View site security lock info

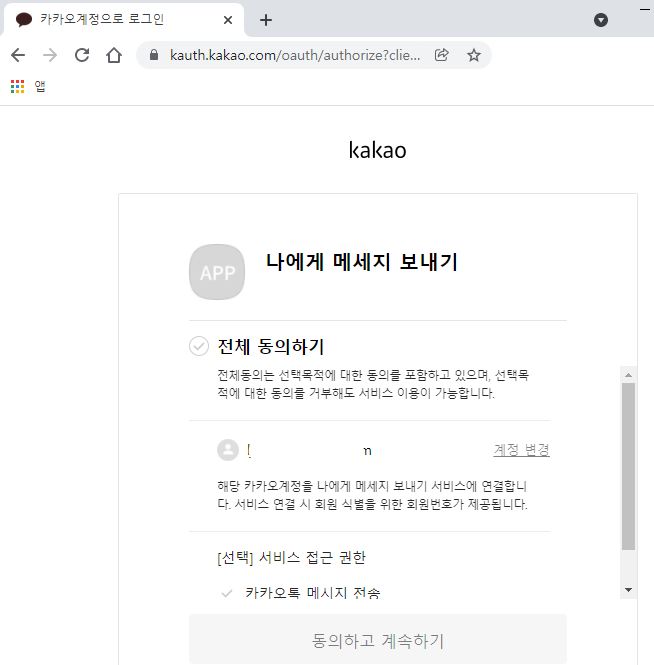click(x=154, y=55)
